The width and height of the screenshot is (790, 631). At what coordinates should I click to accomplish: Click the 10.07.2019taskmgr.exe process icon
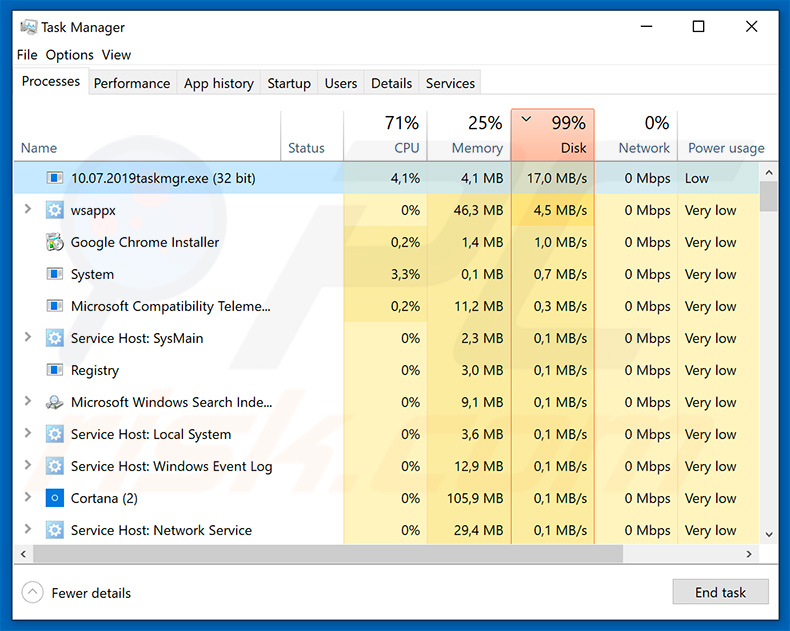pyautogui.click(x=54, y=178)
